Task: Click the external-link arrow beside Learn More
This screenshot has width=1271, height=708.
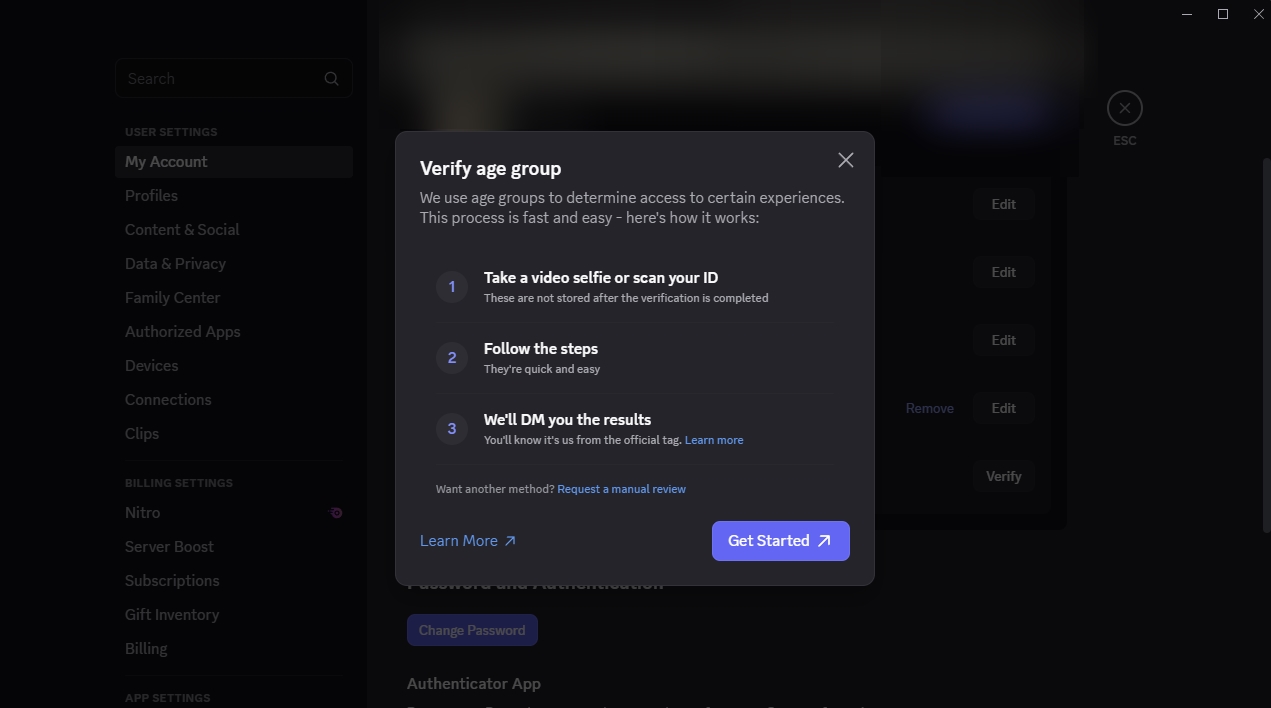Action: (509, 540)
